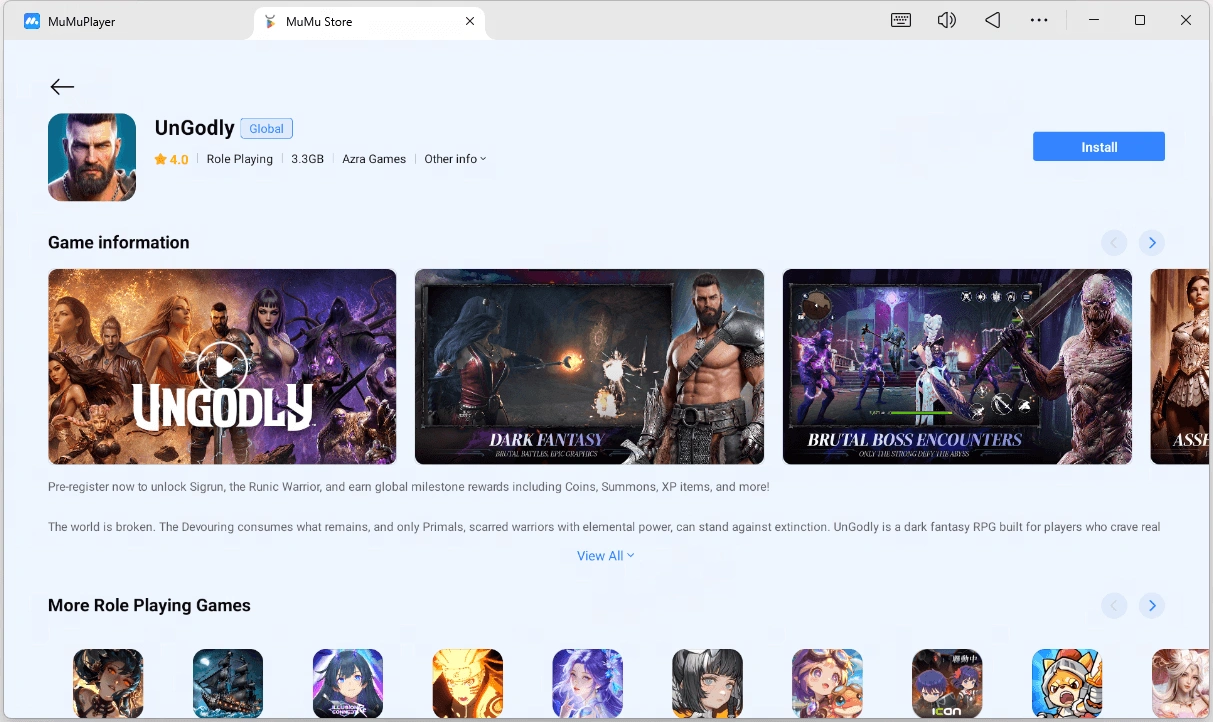
Task: Open the orange spiky-haired ninja game icon
Action: click(x=468, y=684)
